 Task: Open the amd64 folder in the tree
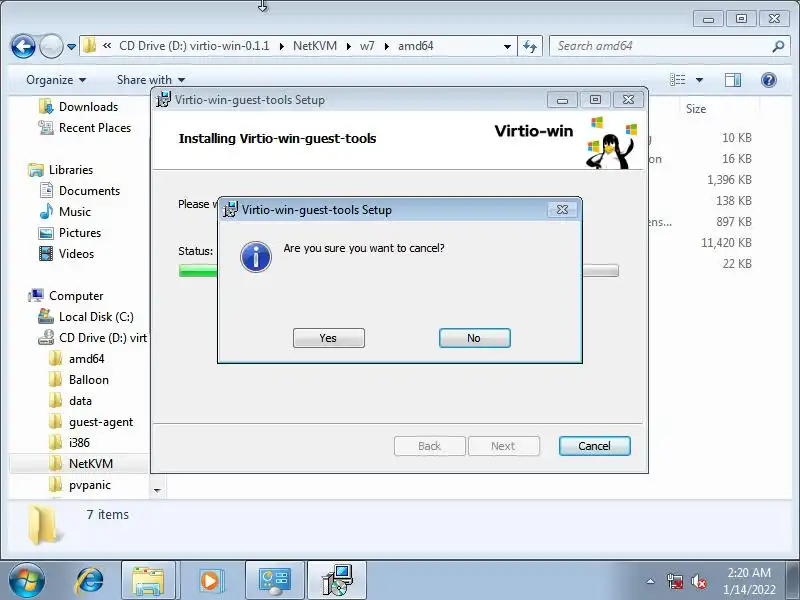click(86, 359)
